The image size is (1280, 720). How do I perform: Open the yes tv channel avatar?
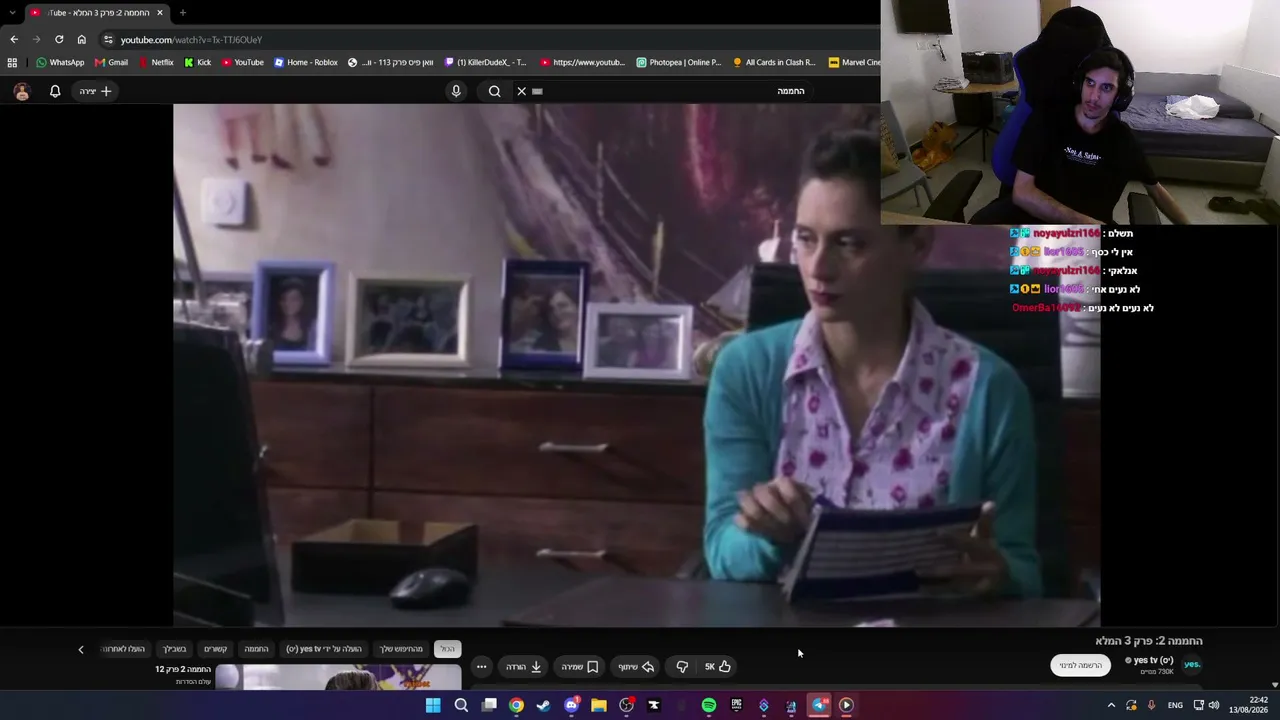[1192, 664]
